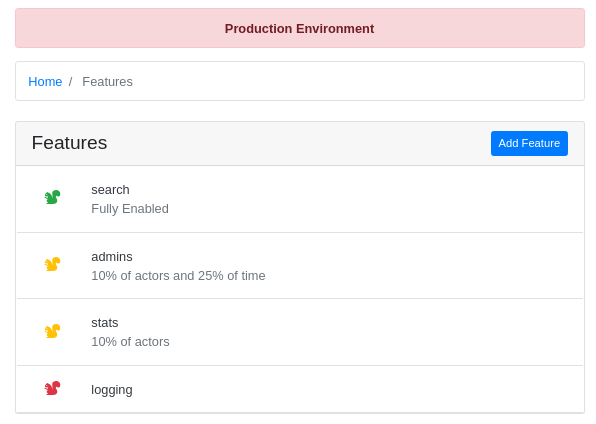Open the logging feature by its name
596x424 pixels.
point(112,390)
